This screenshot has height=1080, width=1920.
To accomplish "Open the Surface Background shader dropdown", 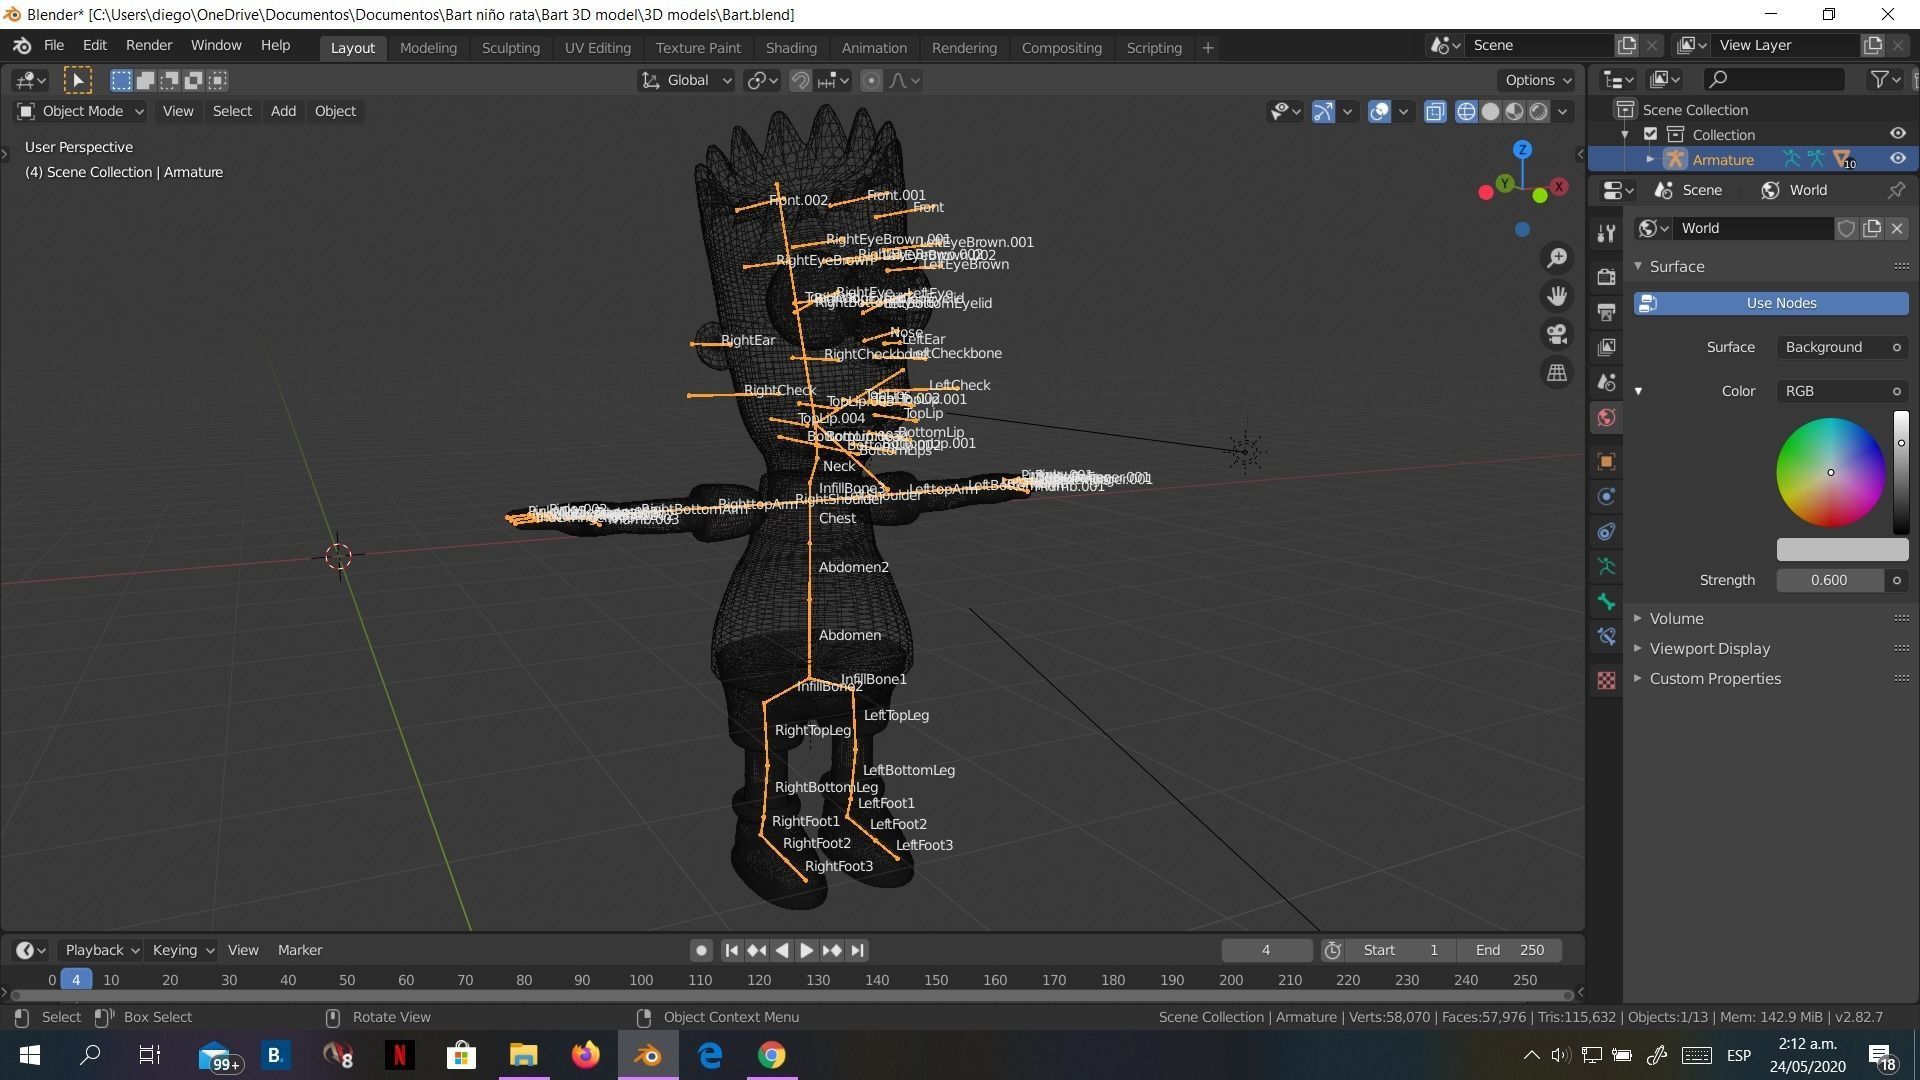I will click(1842, 347).
